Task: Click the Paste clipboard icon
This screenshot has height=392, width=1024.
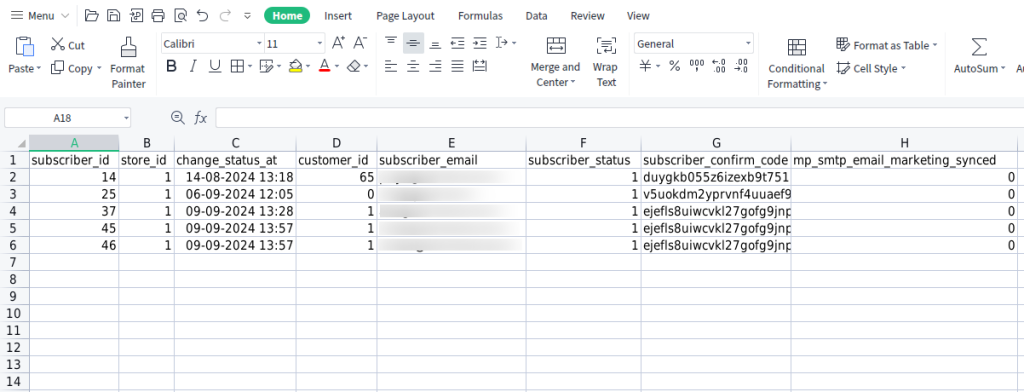Action: [25, 46]
